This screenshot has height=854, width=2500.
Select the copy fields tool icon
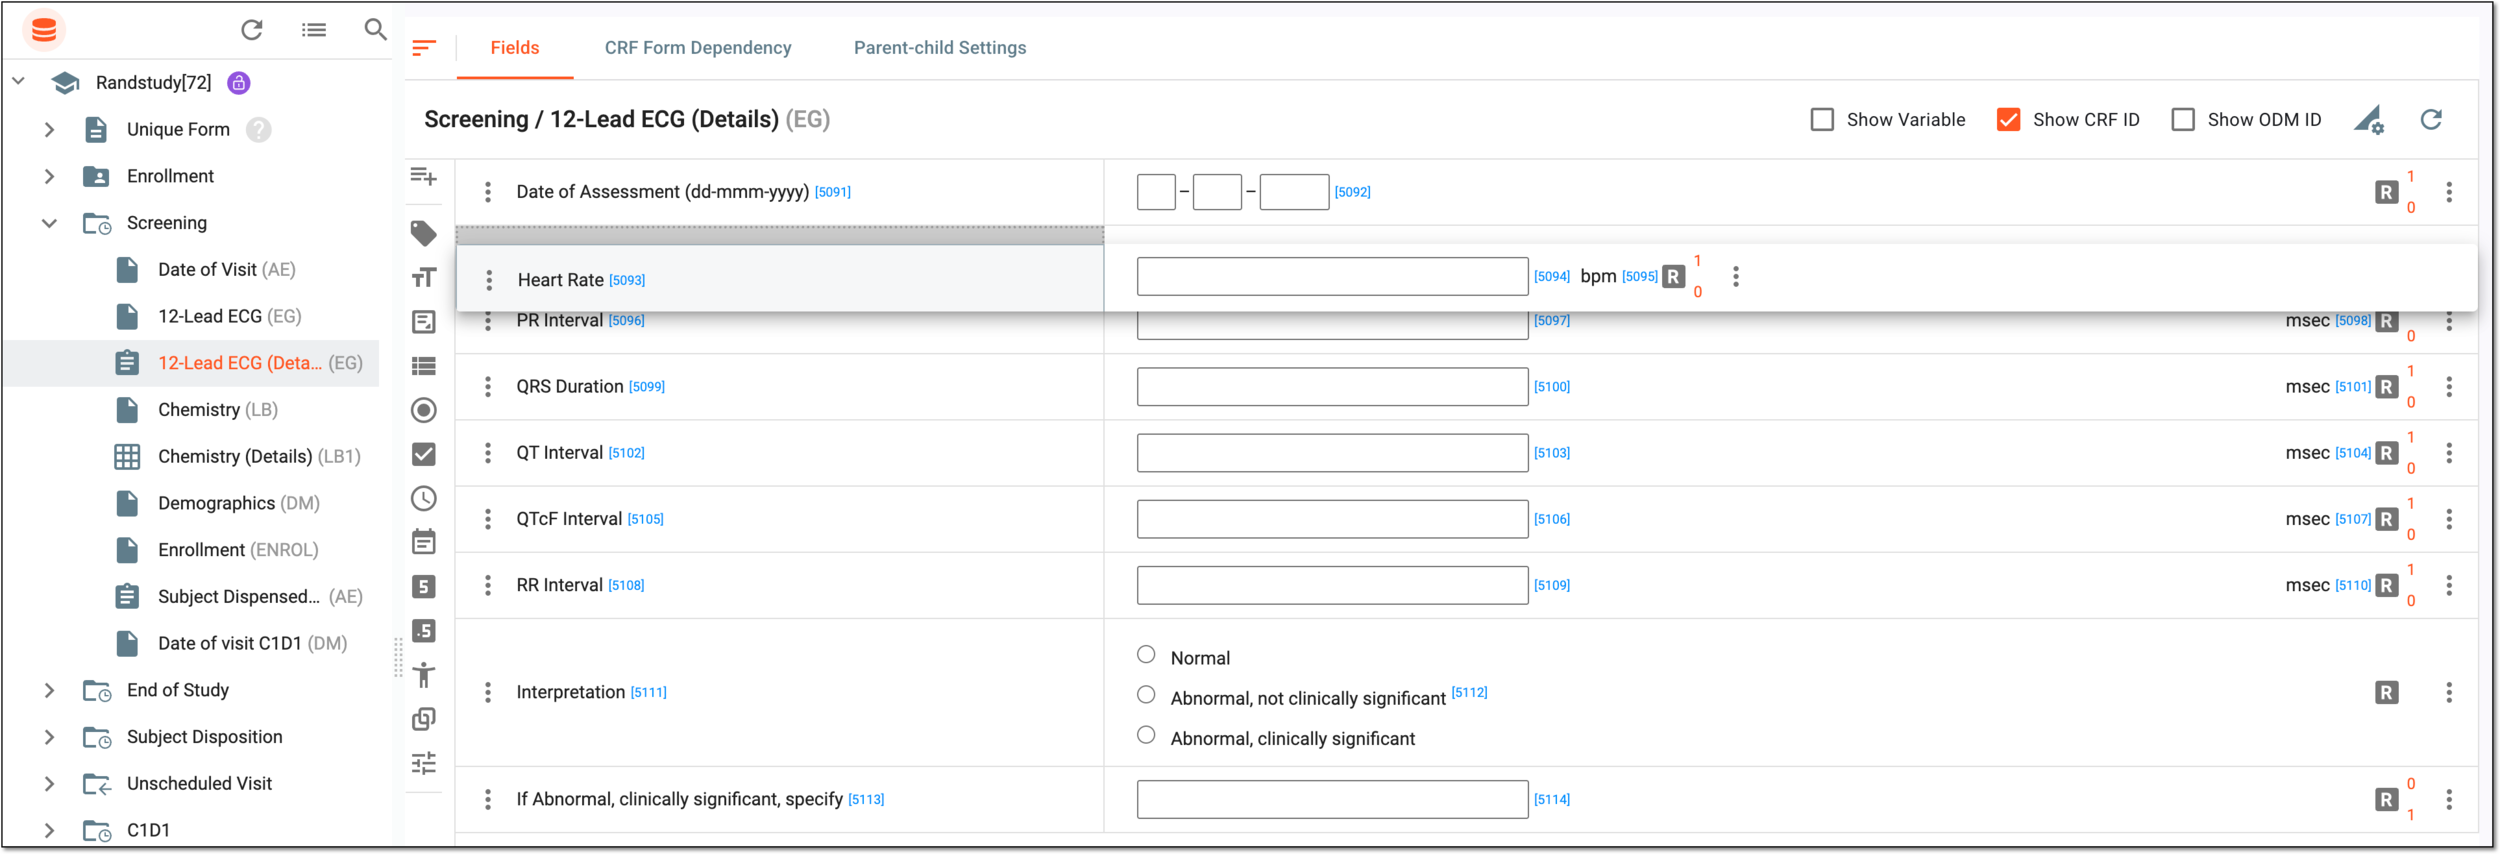pos(424,719)
